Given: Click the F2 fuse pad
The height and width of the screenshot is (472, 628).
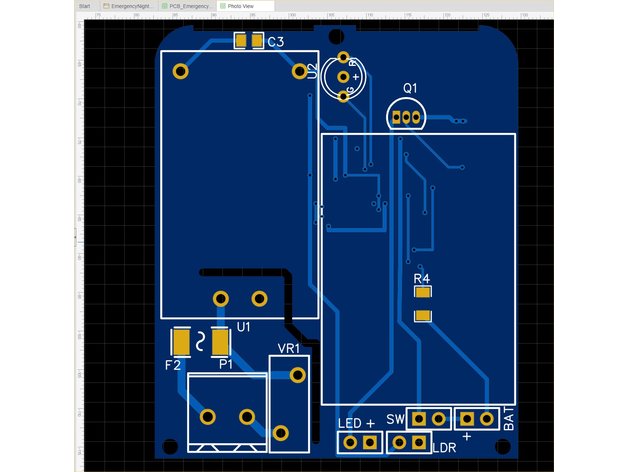Looking at the screenshot, I should tap(182, 343).
